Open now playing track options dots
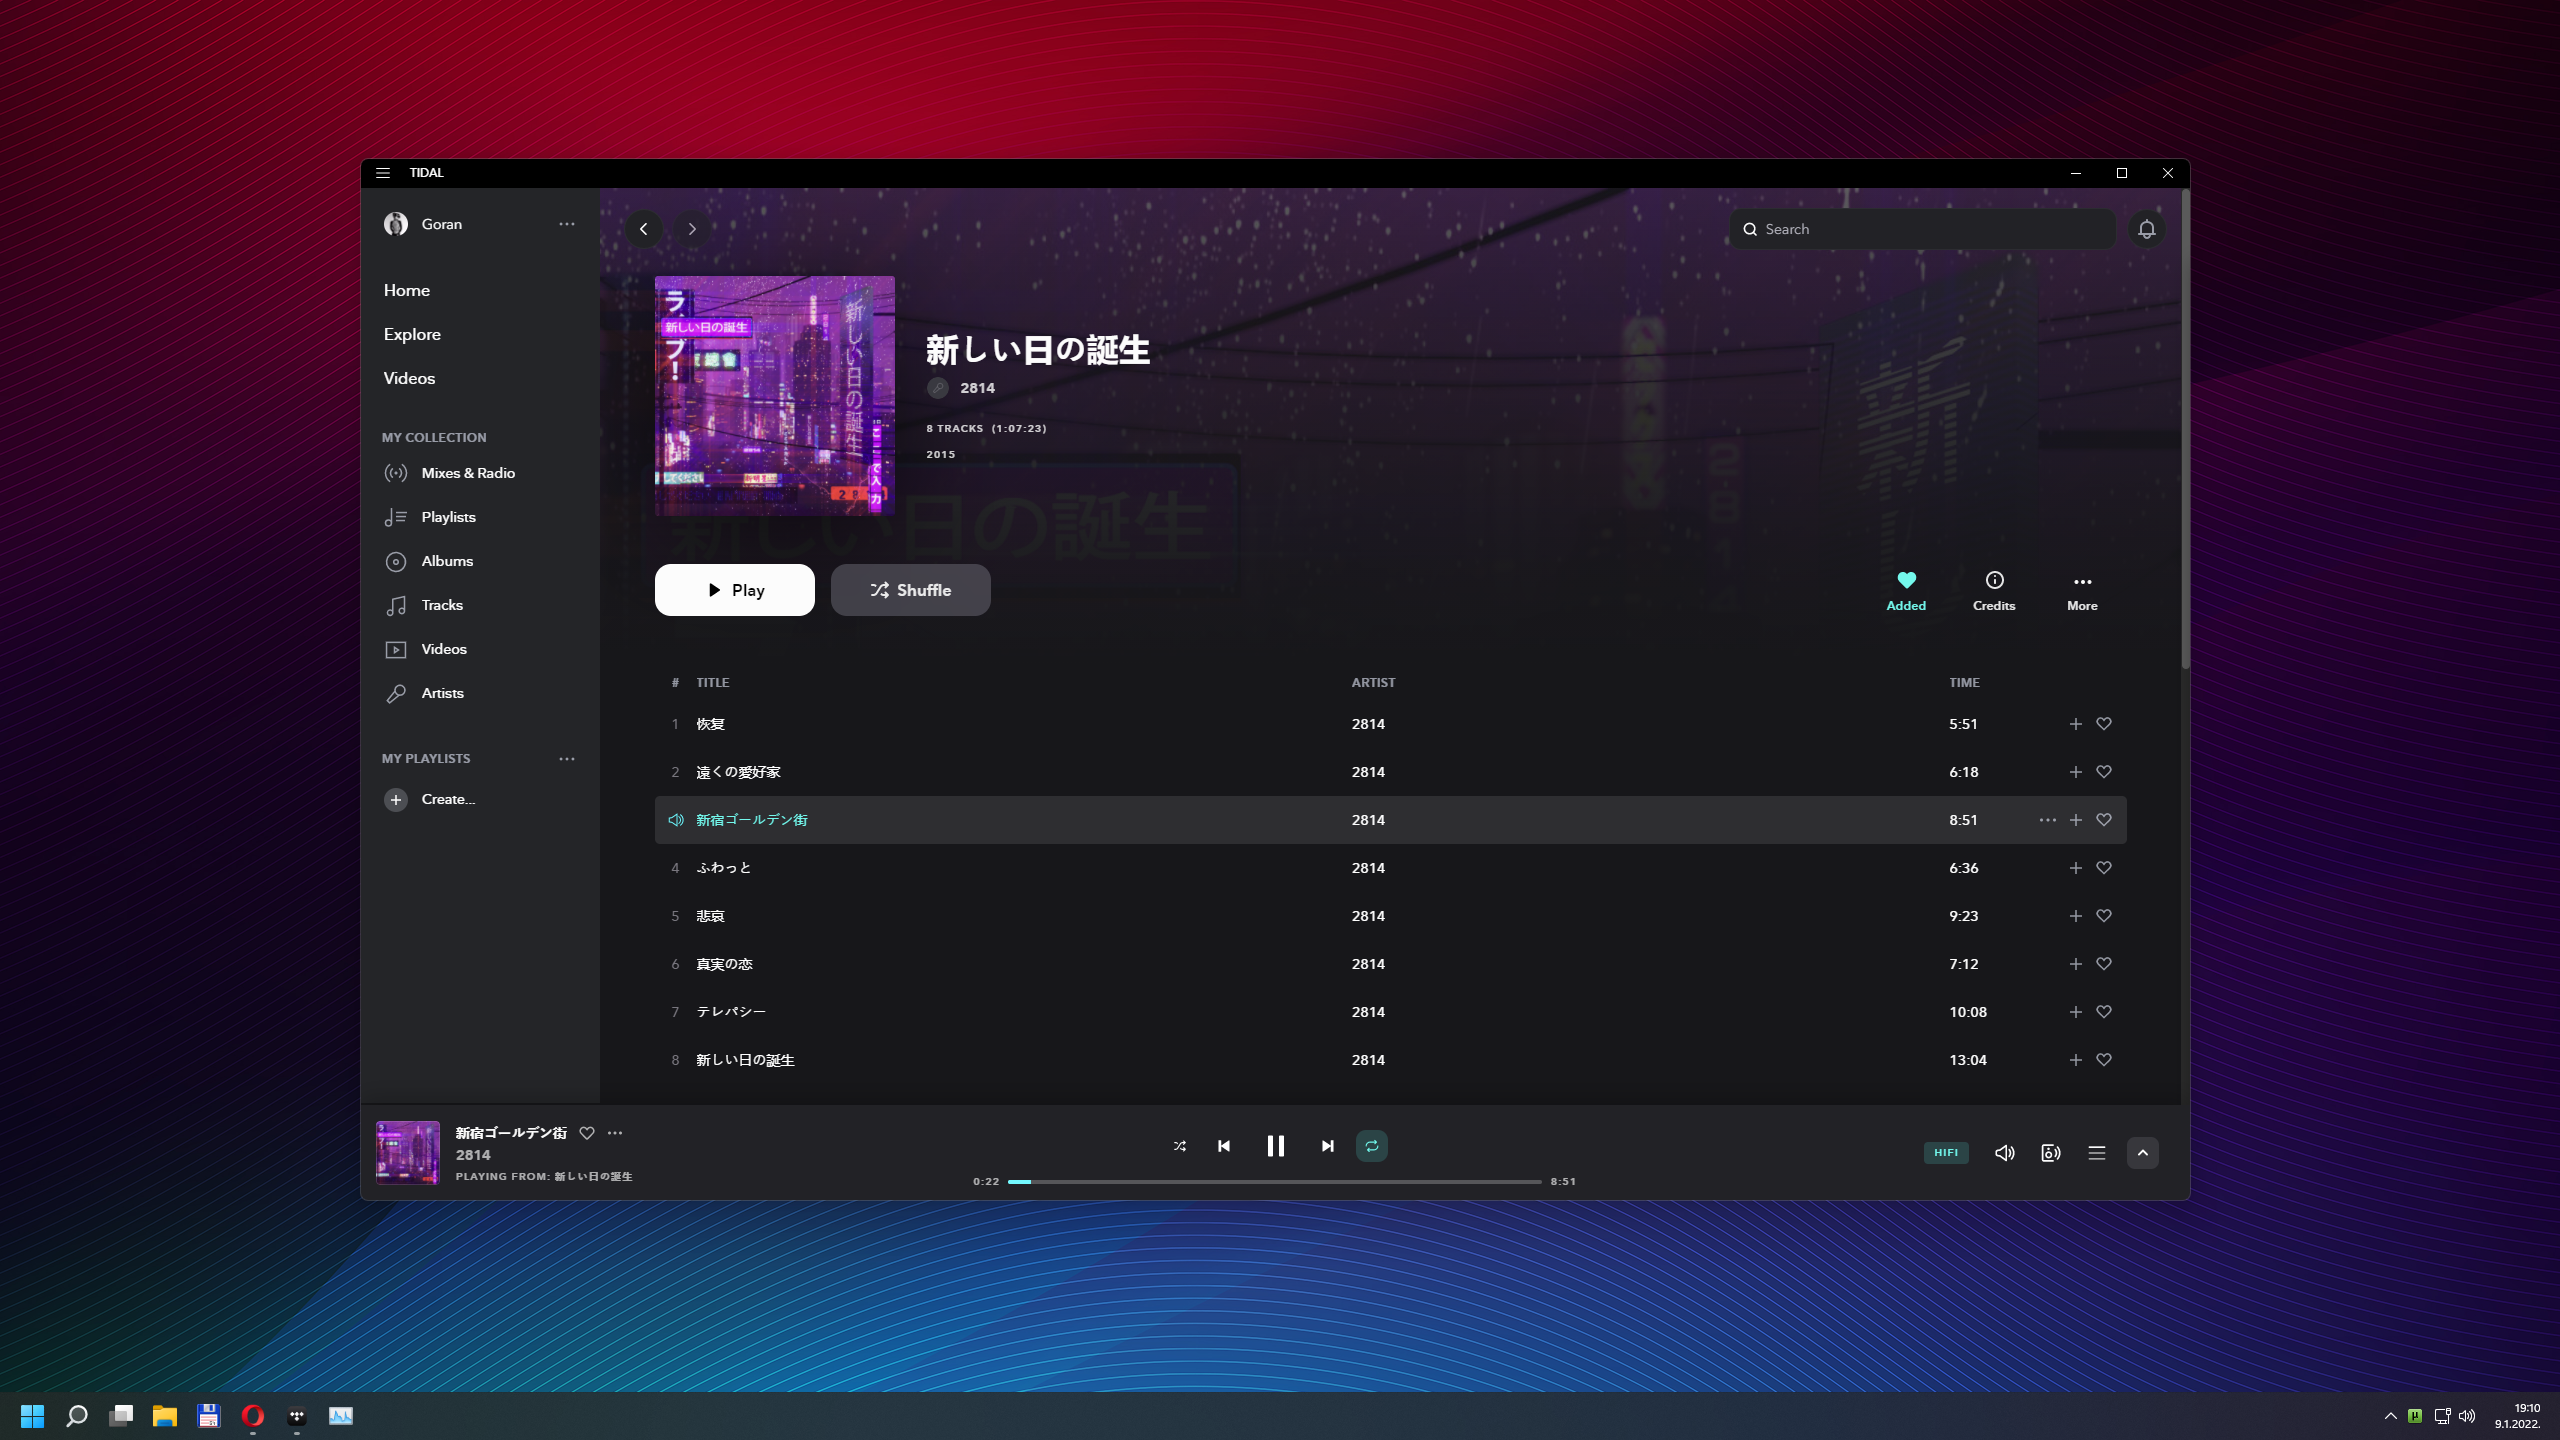The image size is (2560, 1440). 615,1133
